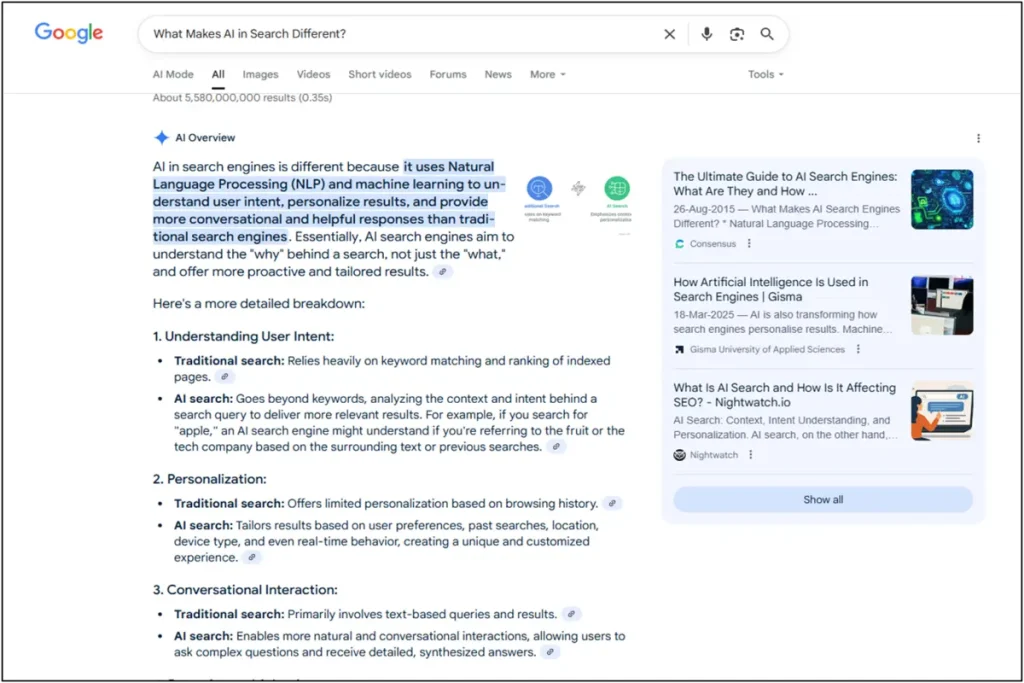Open the Tools menu

[764, 74]
